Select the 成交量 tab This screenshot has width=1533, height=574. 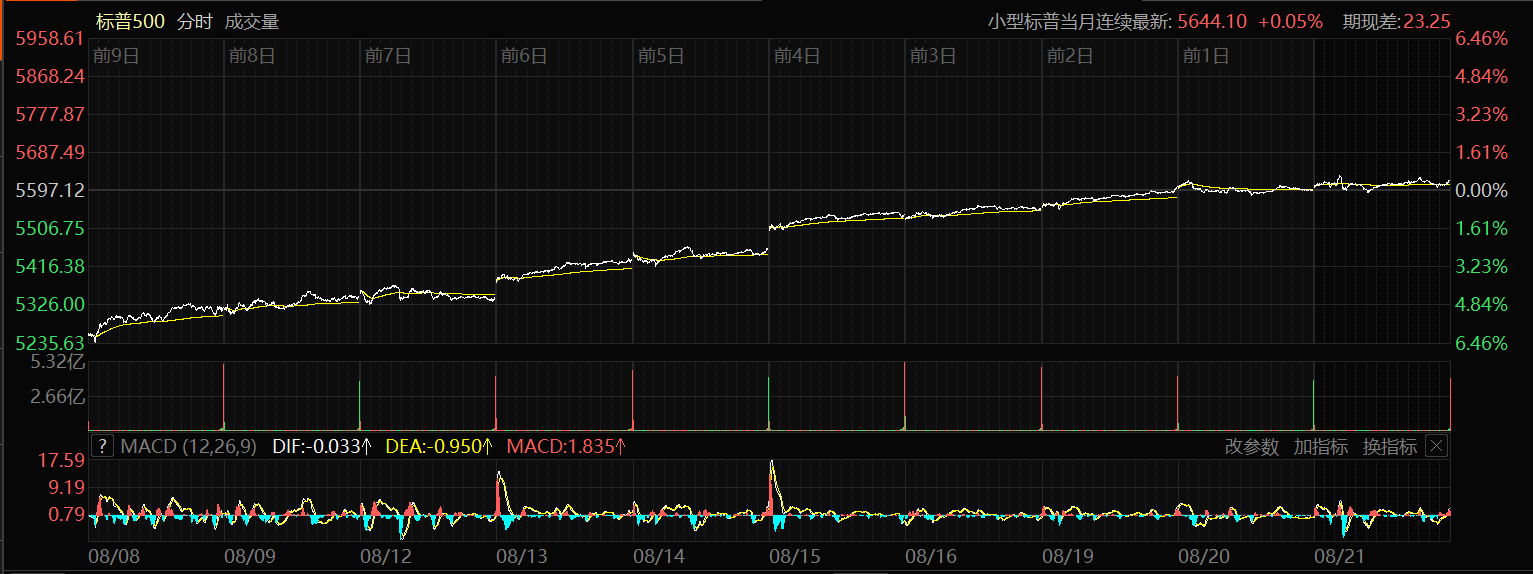point(252,21)
